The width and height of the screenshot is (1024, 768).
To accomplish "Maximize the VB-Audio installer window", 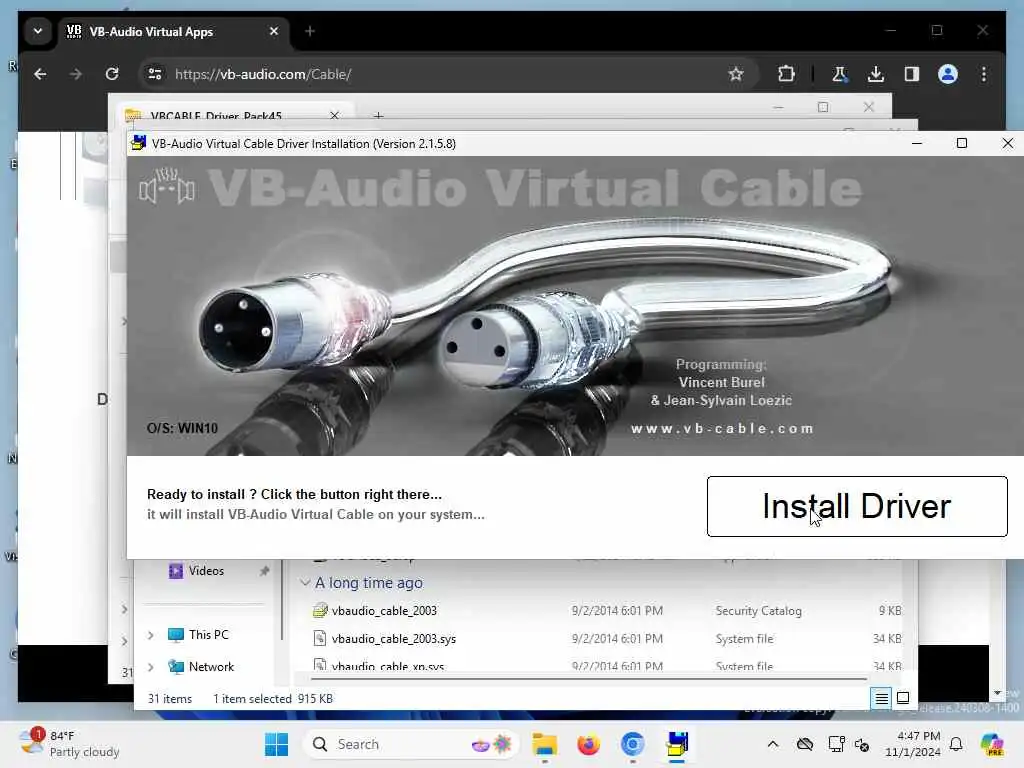I will click(962, 143).
